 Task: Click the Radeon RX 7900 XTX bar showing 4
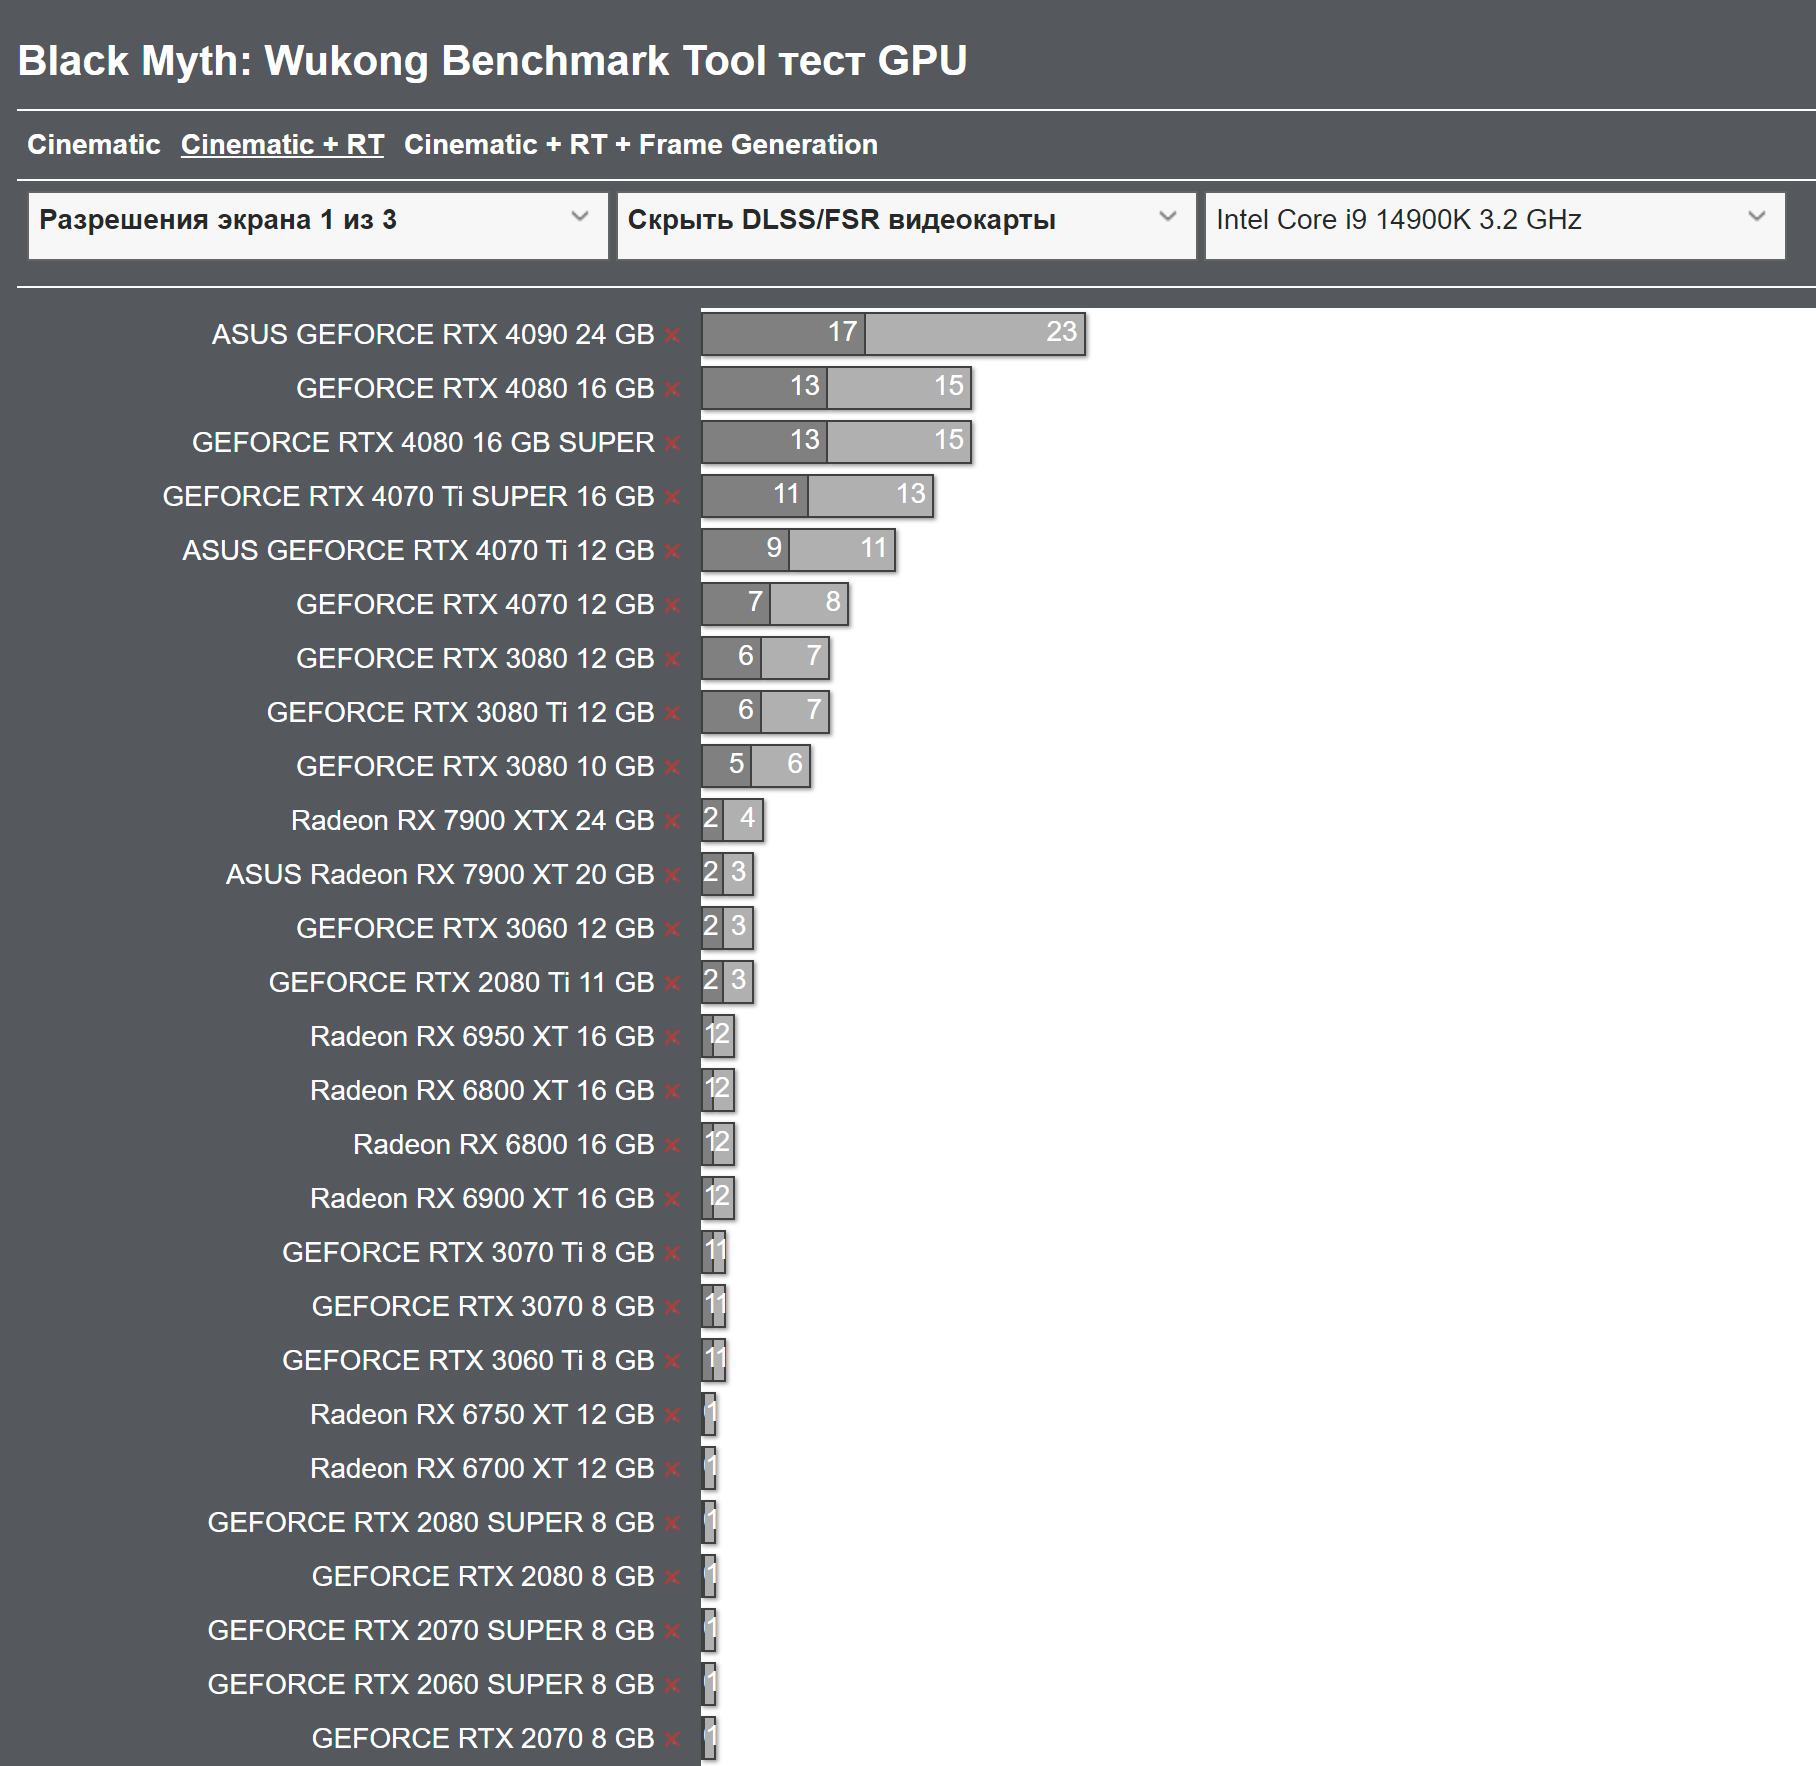(743, 820)
